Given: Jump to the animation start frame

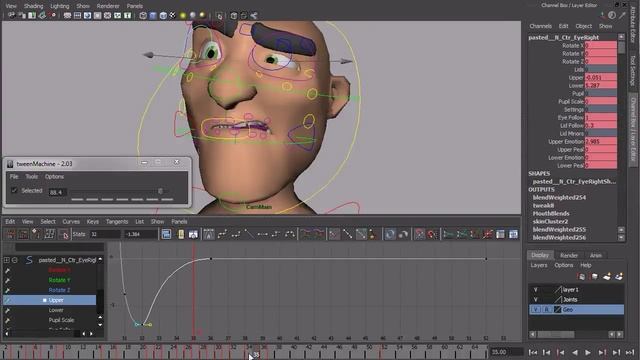Looking at the screenshot, I should point(533,352).
